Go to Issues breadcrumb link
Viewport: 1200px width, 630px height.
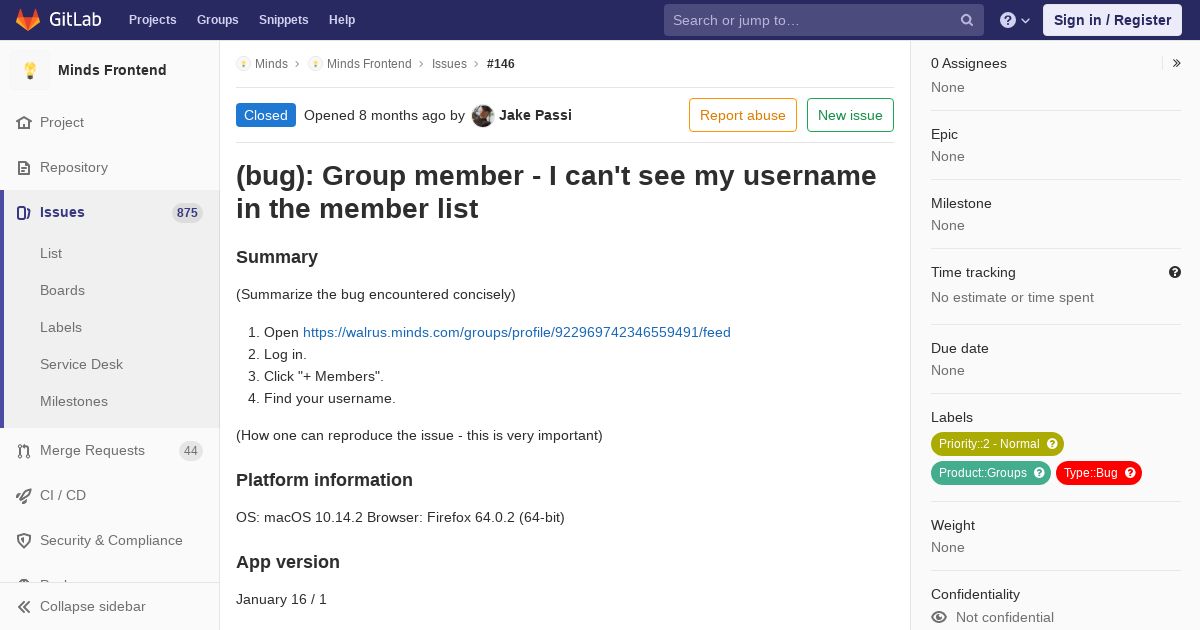point(449,64)
